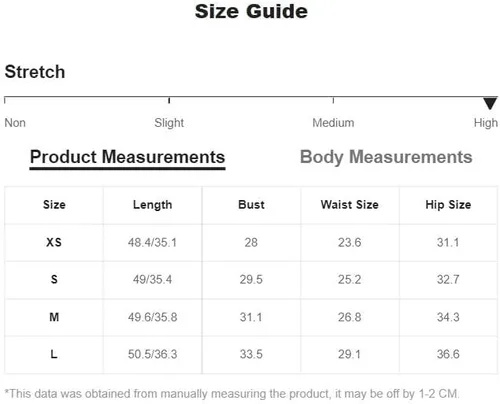500x404 pixels.
Task: Select the M size row label
Action: [x=54, y=317]
